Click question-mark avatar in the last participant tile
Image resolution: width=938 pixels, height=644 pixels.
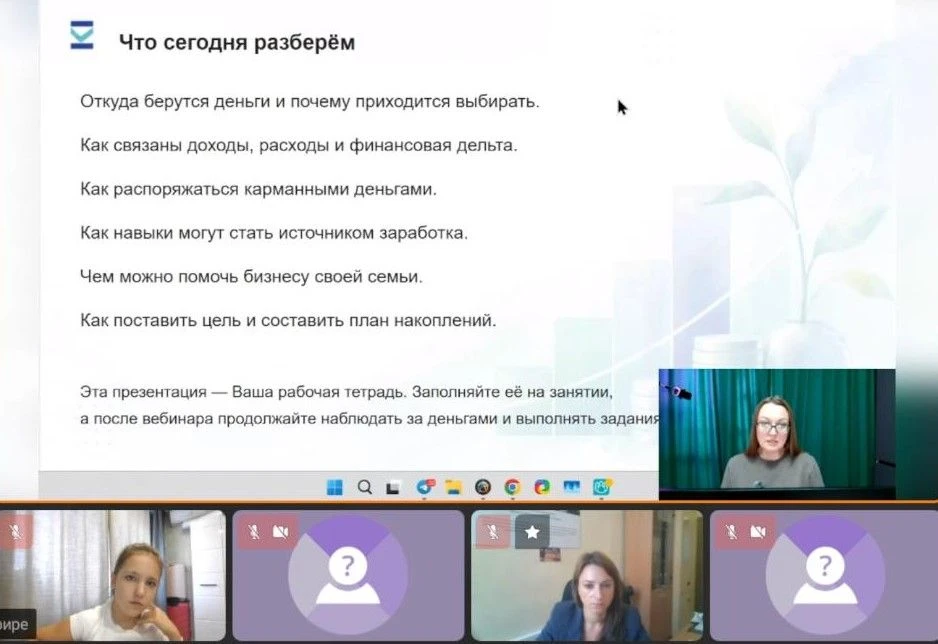click(825, 576)
